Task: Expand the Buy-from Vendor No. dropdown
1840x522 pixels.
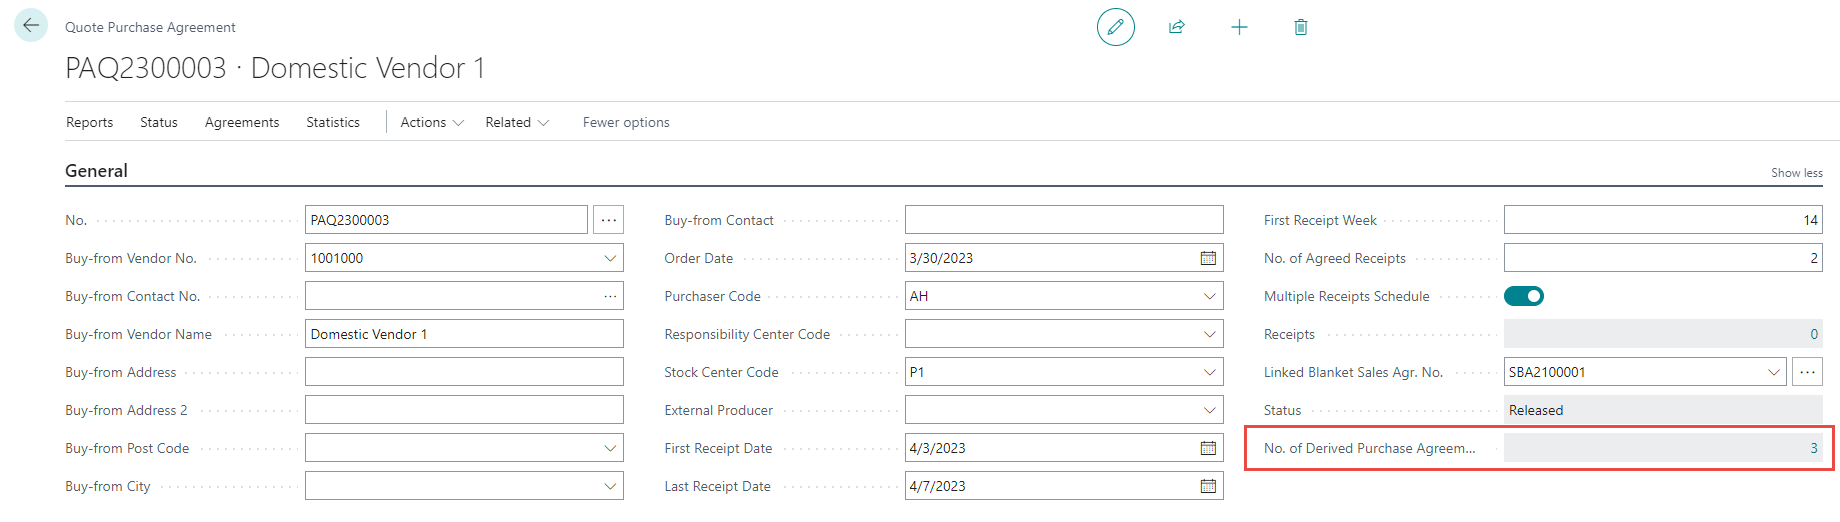Action: click(610, 258)
